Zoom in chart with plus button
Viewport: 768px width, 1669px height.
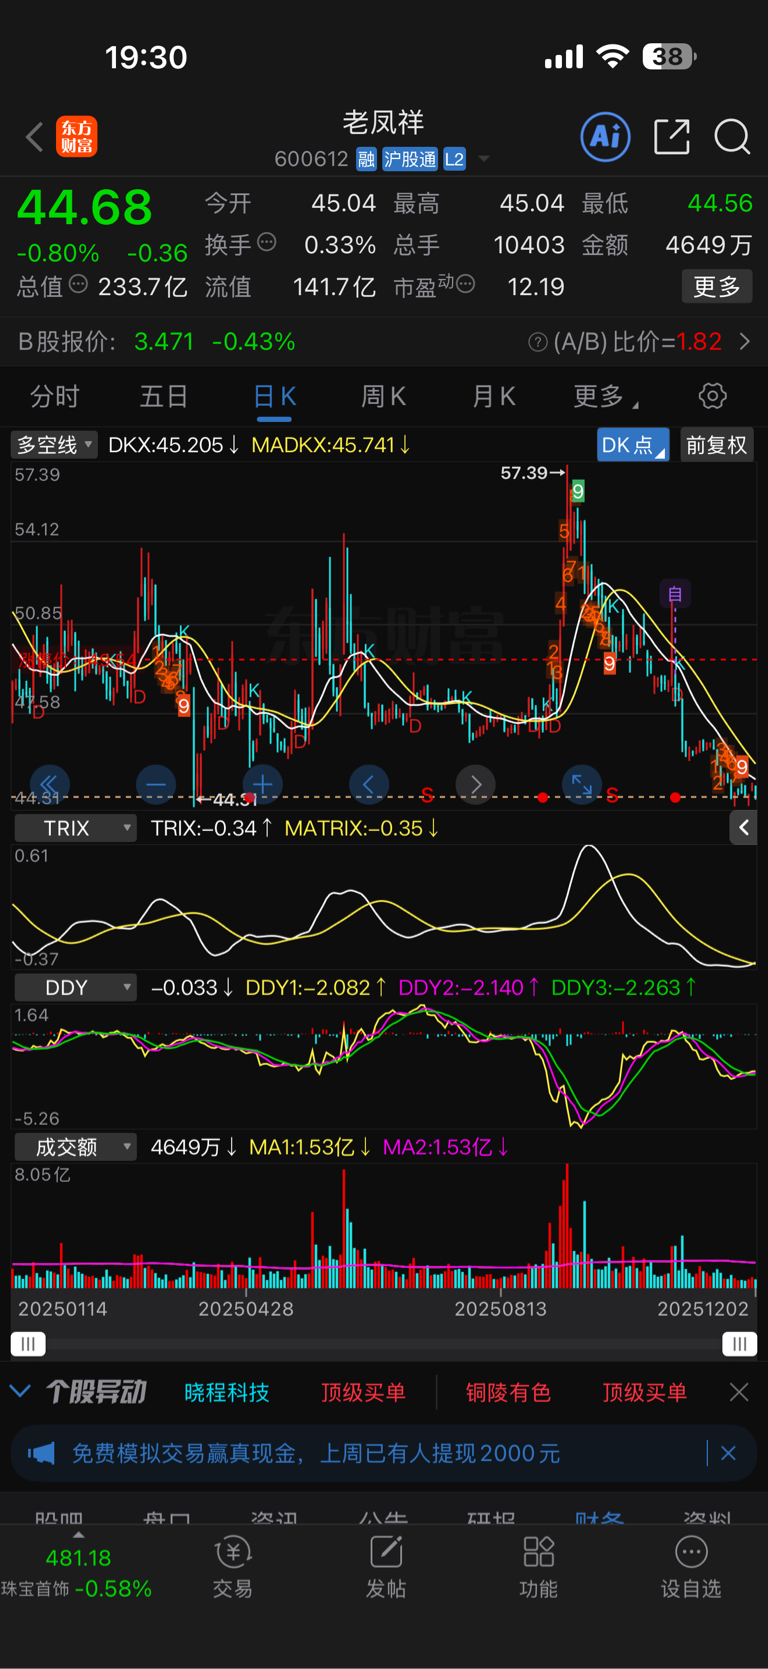coord(263,785)
